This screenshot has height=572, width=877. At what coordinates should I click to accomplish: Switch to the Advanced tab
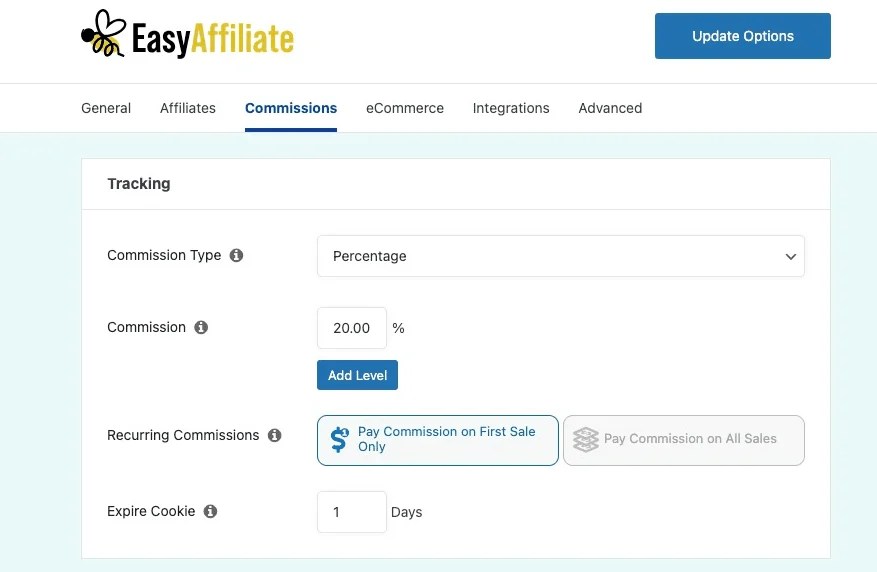click(610, 108)
